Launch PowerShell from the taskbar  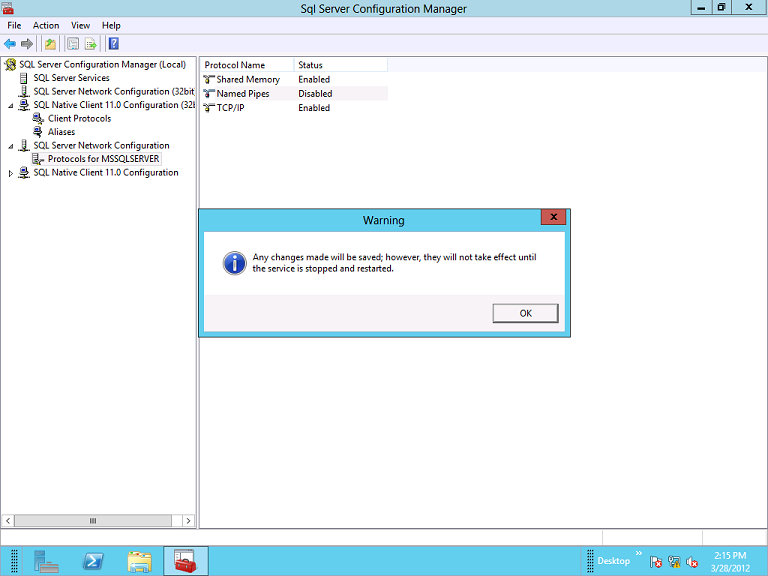coord(93,561)
